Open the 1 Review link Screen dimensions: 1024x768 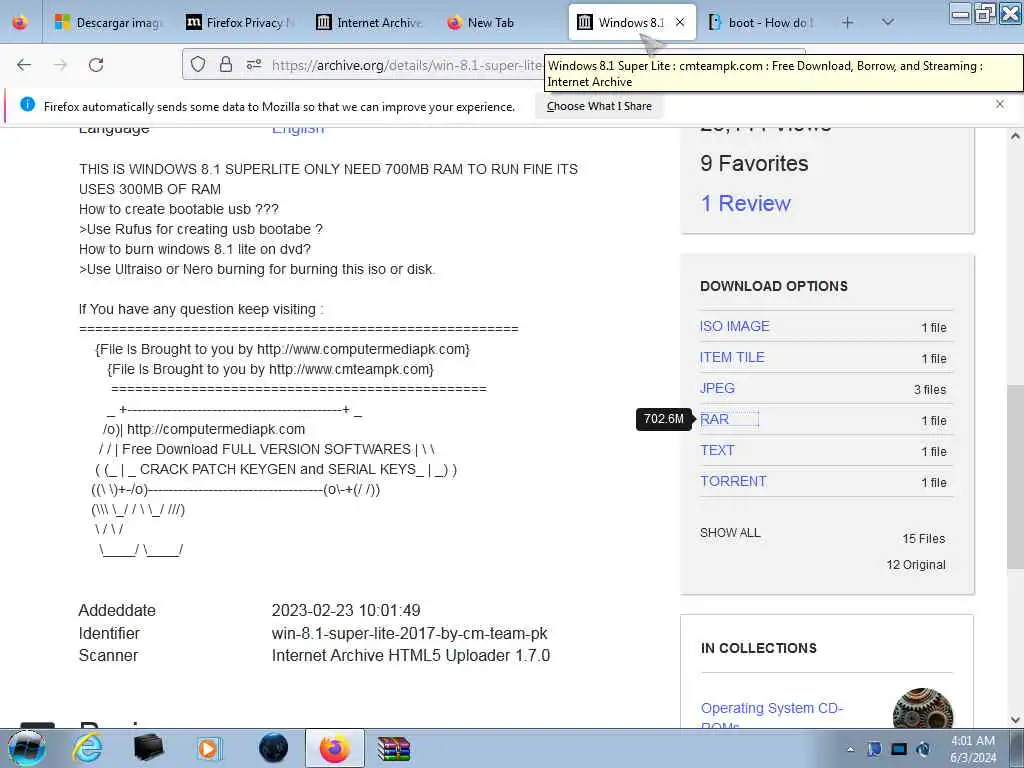coord(745,203)
